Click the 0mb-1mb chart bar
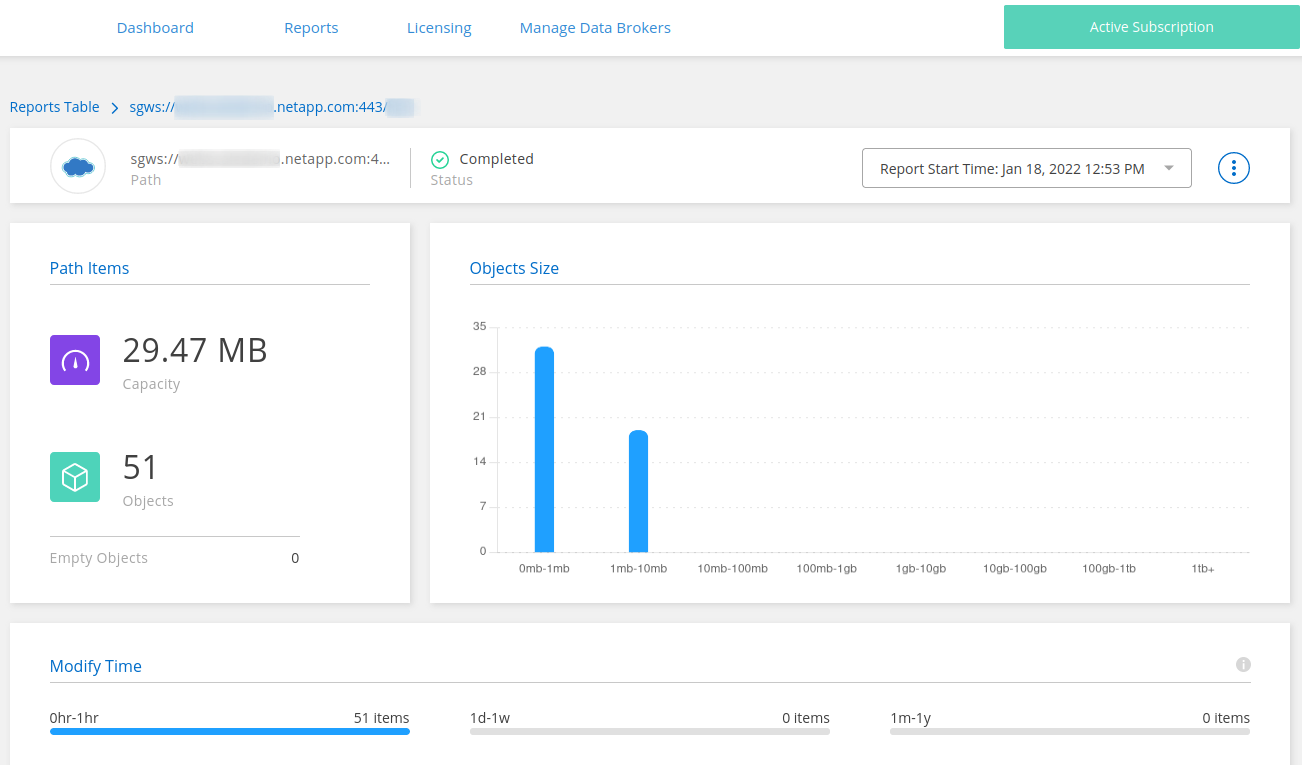 pyautogui.click(x=544, y=450)
